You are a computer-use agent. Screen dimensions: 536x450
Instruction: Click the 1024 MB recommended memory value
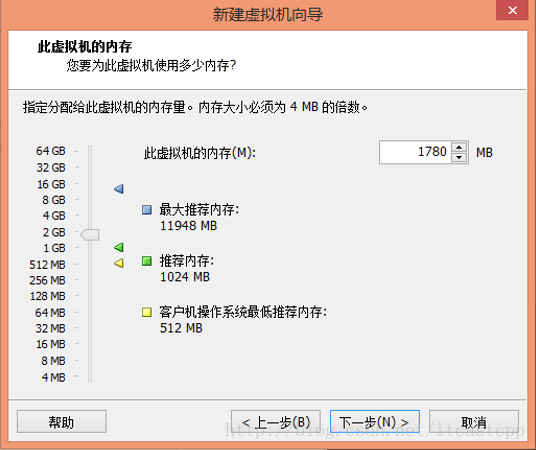(185, 277)
